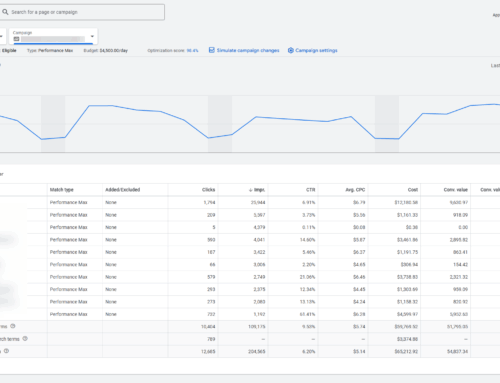This screenshot has width=500, height=383.
Task: Click the '2.20%' CTR cell
Action: click(x=309, y=265)
